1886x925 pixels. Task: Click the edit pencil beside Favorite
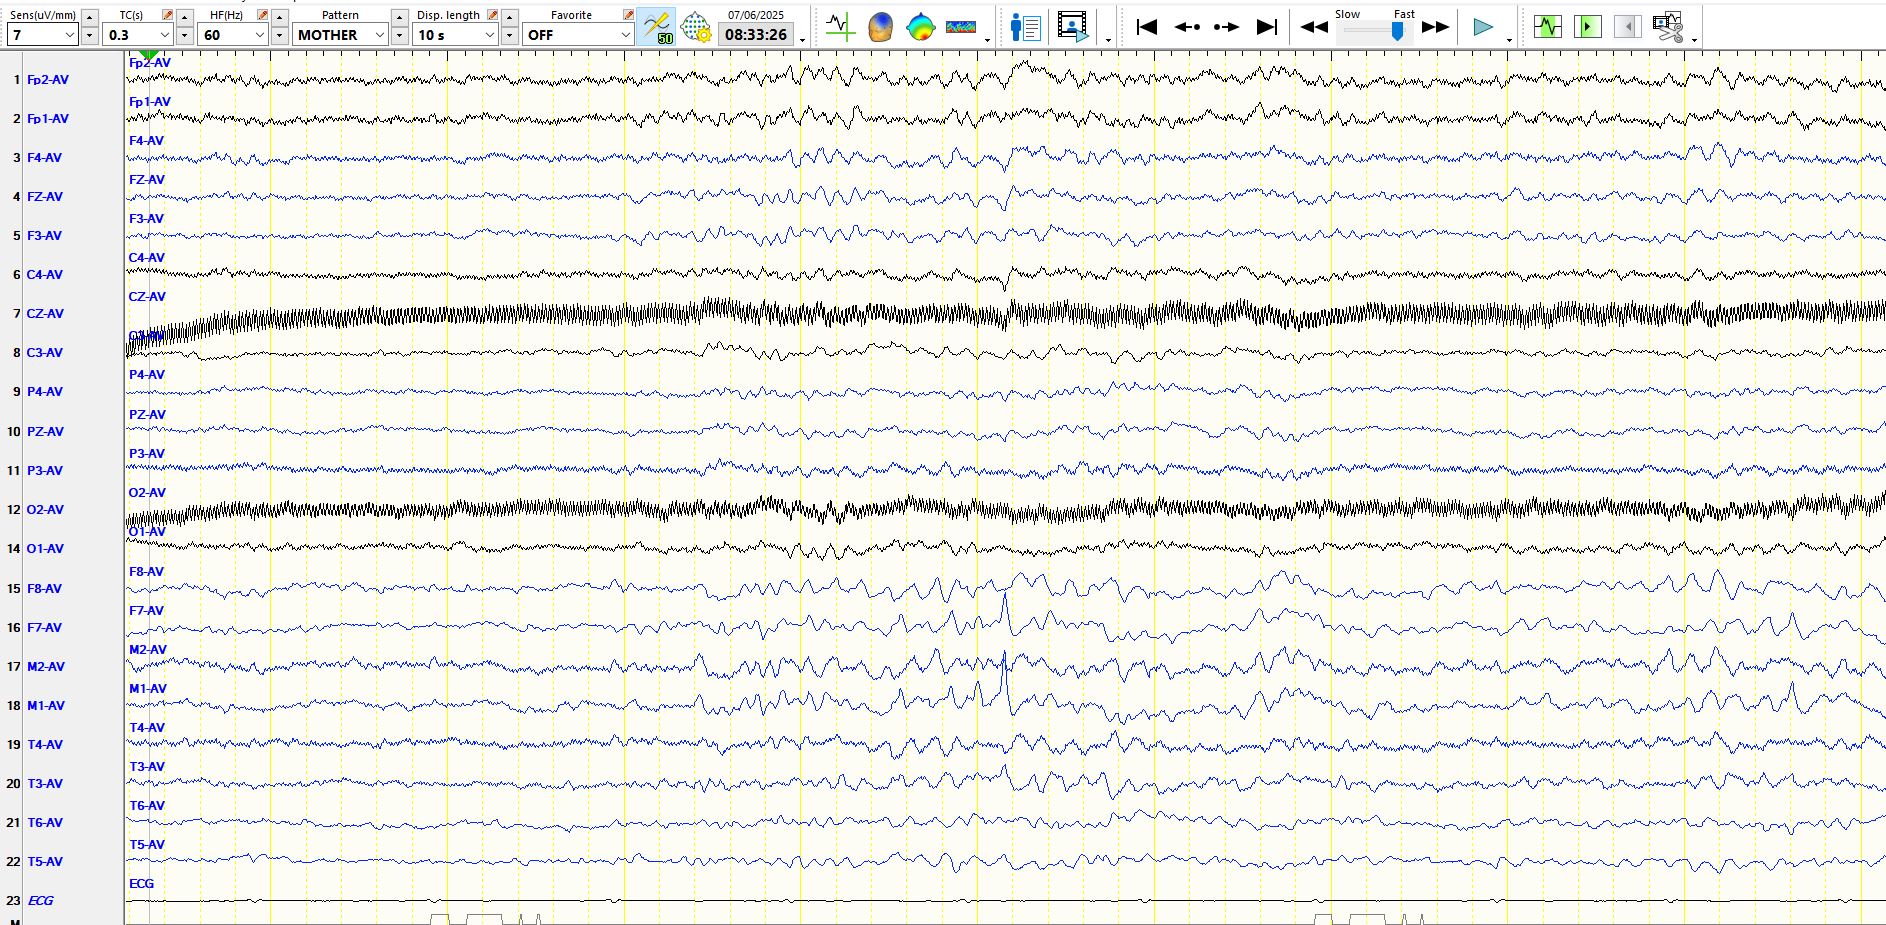point(628,15)
